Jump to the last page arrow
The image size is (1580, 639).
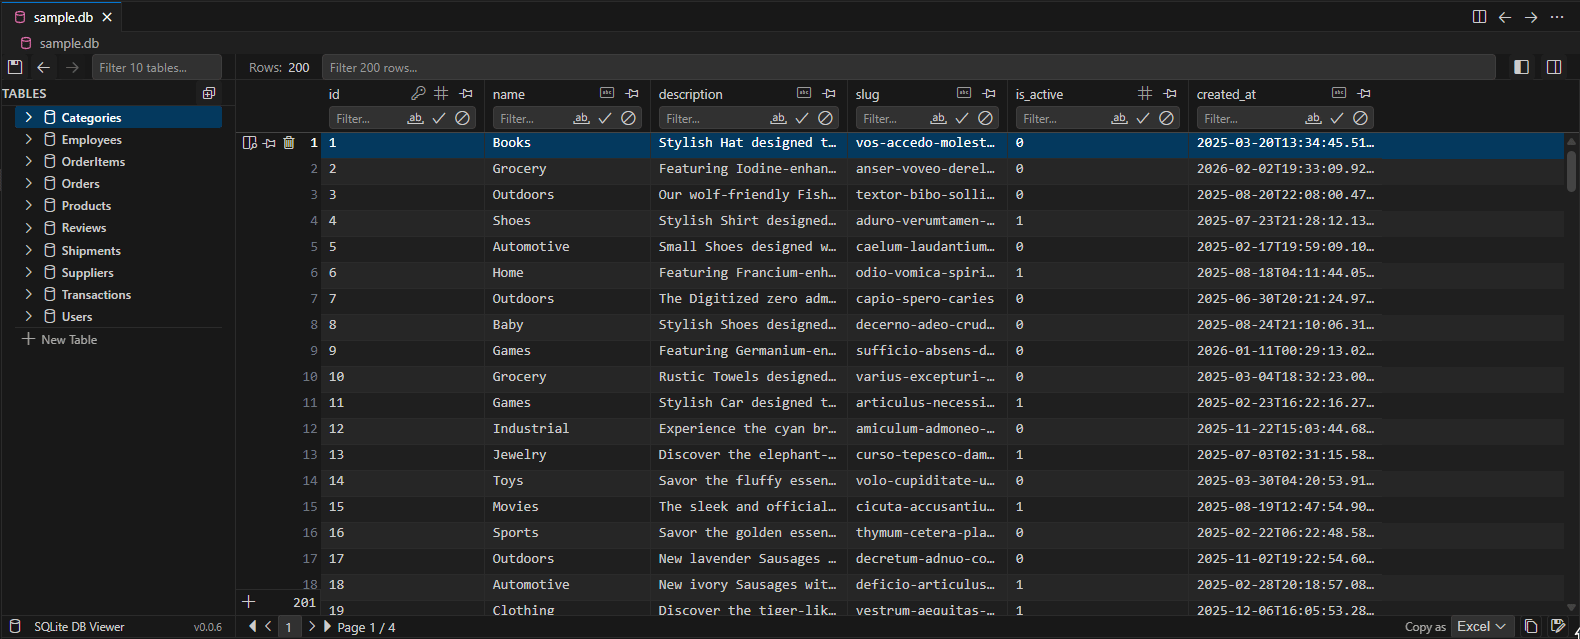tap(327, 626)
